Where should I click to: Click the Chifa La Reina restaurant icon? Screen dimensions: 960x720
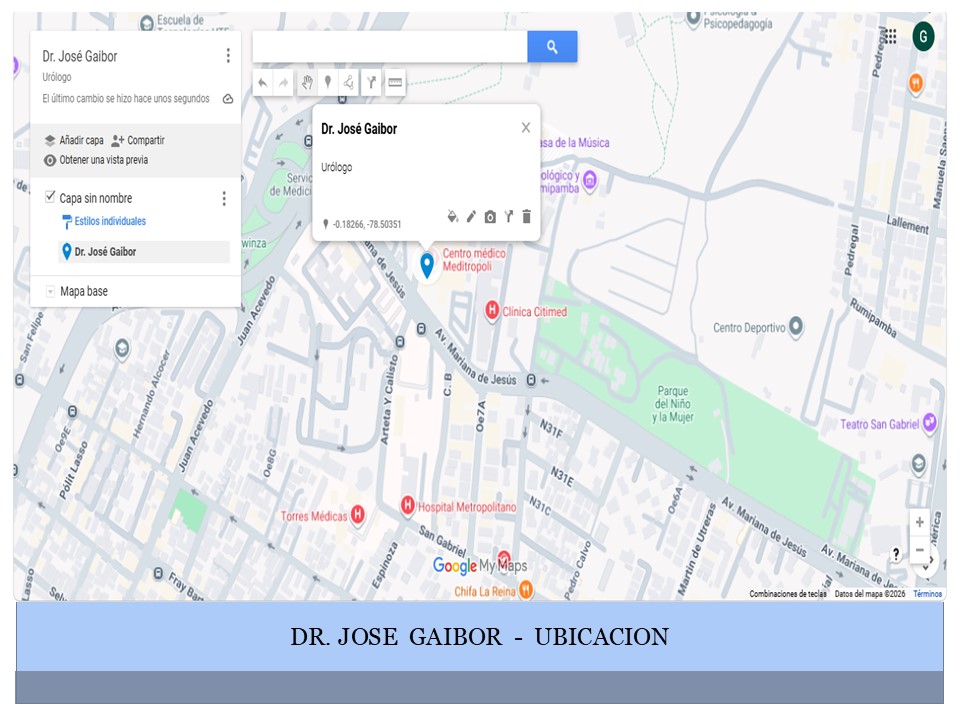(526, 590)
